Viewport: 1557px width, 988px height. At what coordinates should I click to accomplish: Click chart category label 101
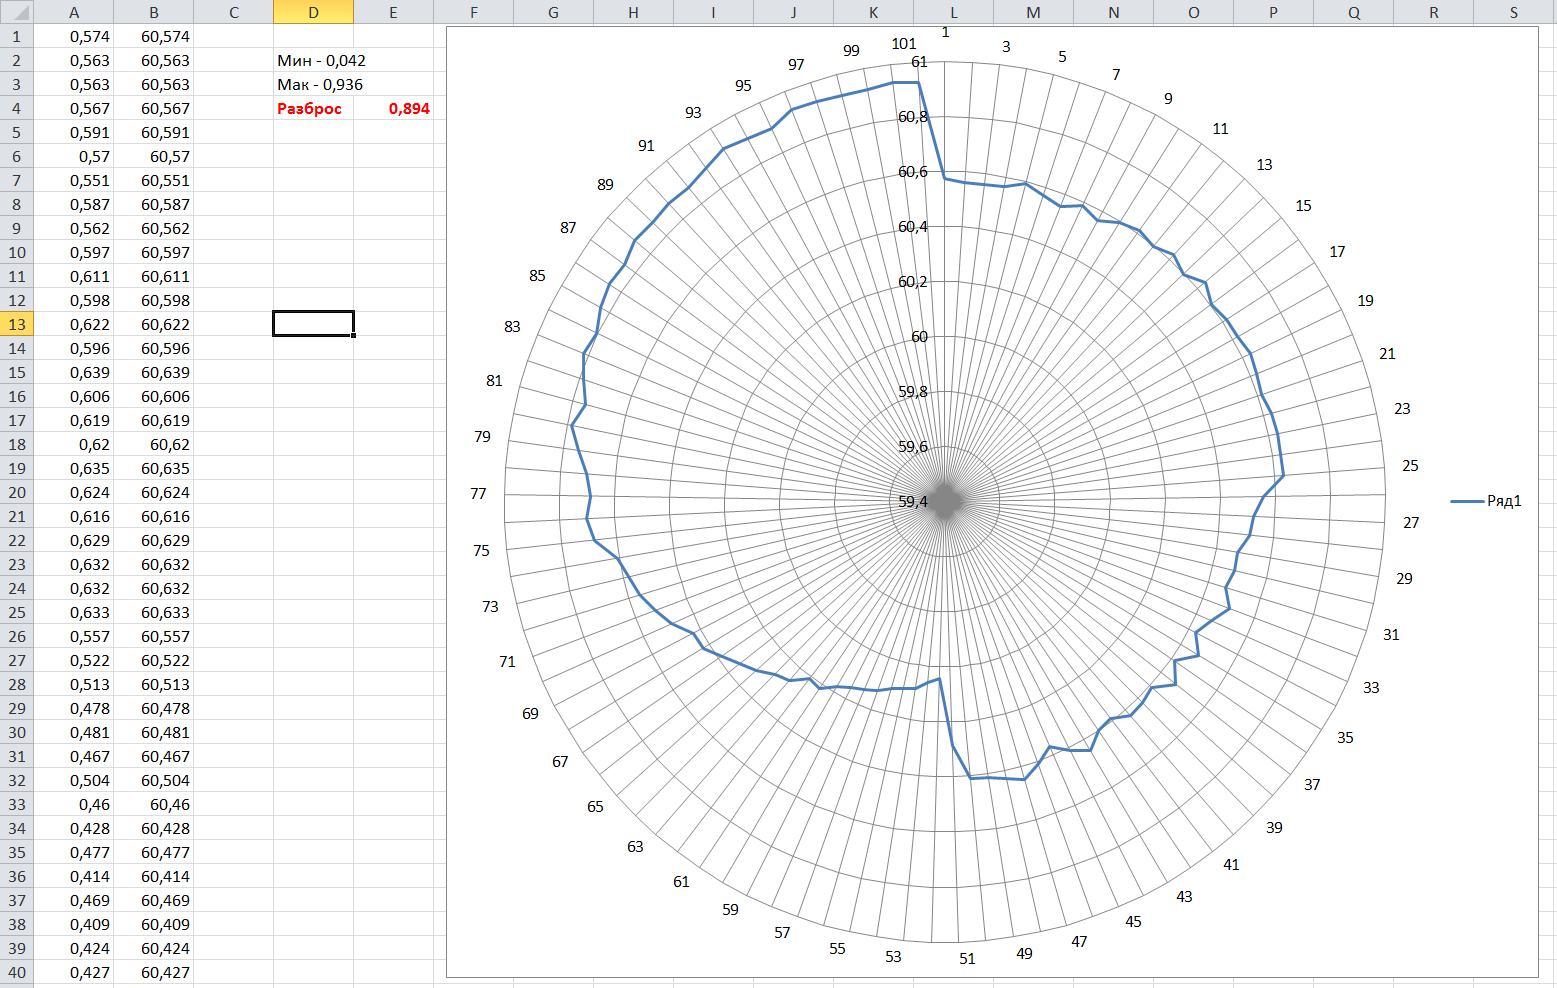pyautogui.click(x=904, y=44)
